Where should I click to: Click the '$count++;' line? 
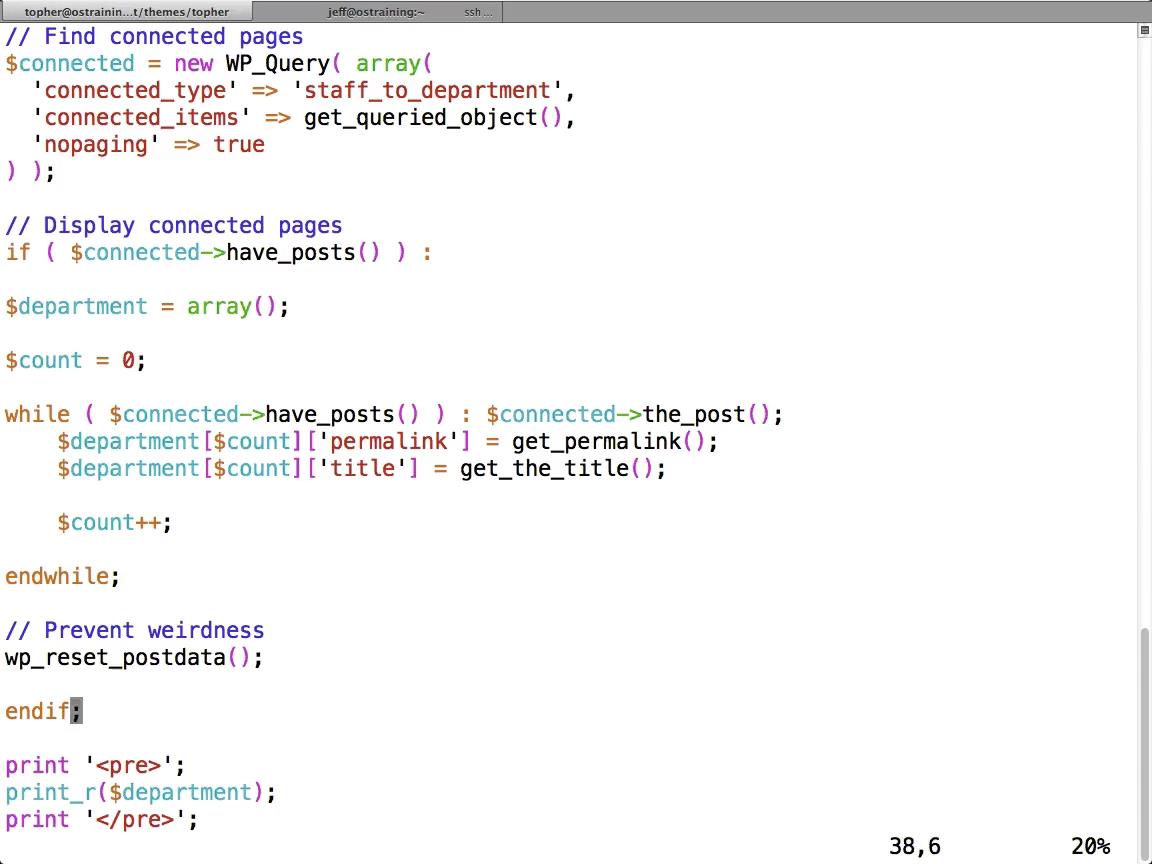[115, 522]
